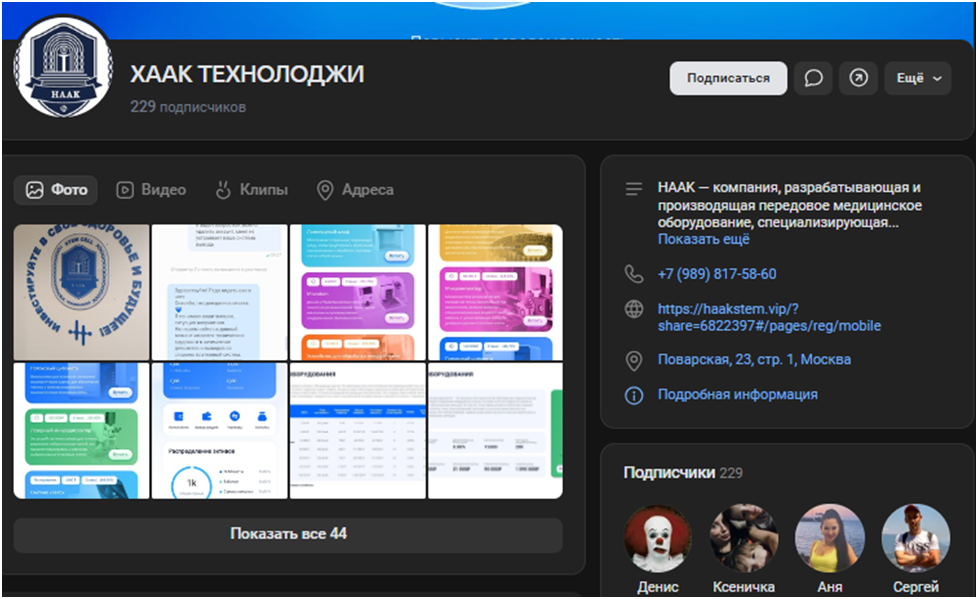This screenshot has height=599, width=978.
Task: Open the Подписчики 229 header
Action: tap(683, 473)
